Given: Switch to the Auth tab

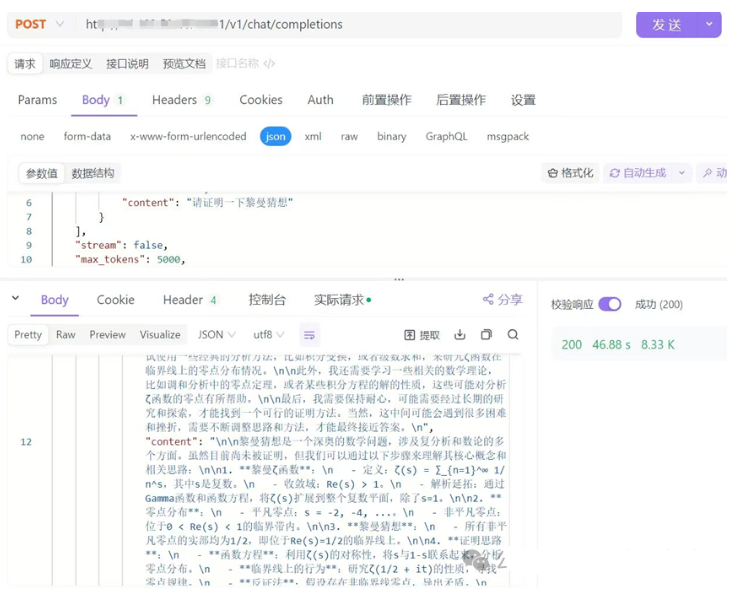Looking at the screenshot, I should (321, 100).
